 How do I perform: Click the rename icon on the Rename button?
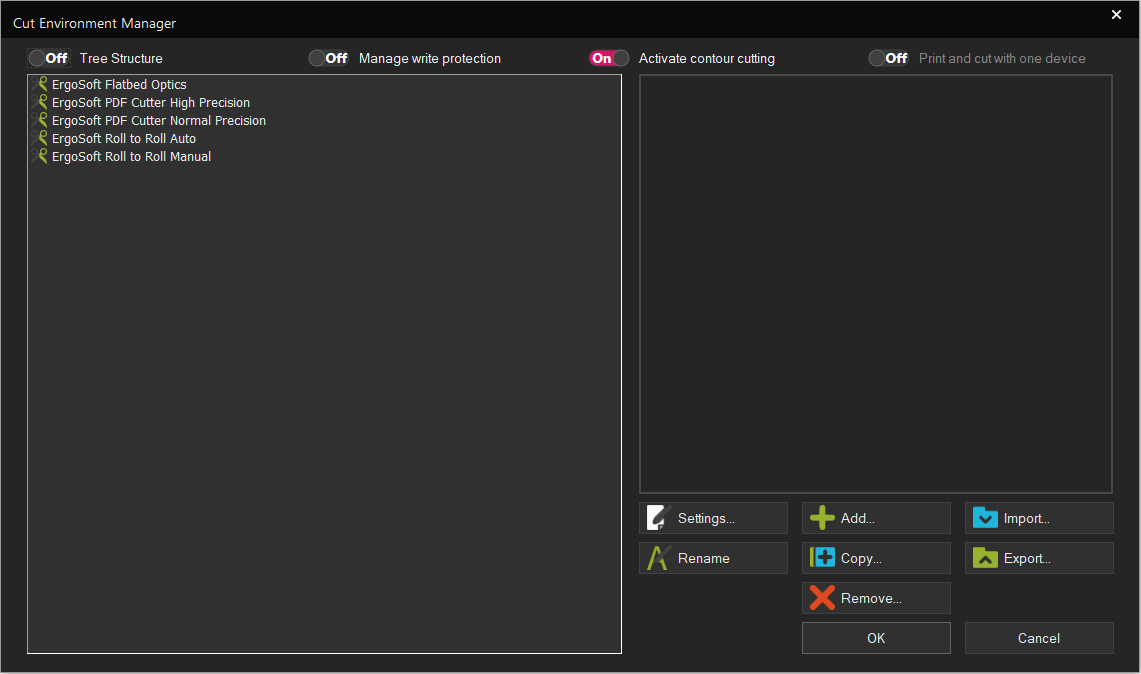point(658,558)
